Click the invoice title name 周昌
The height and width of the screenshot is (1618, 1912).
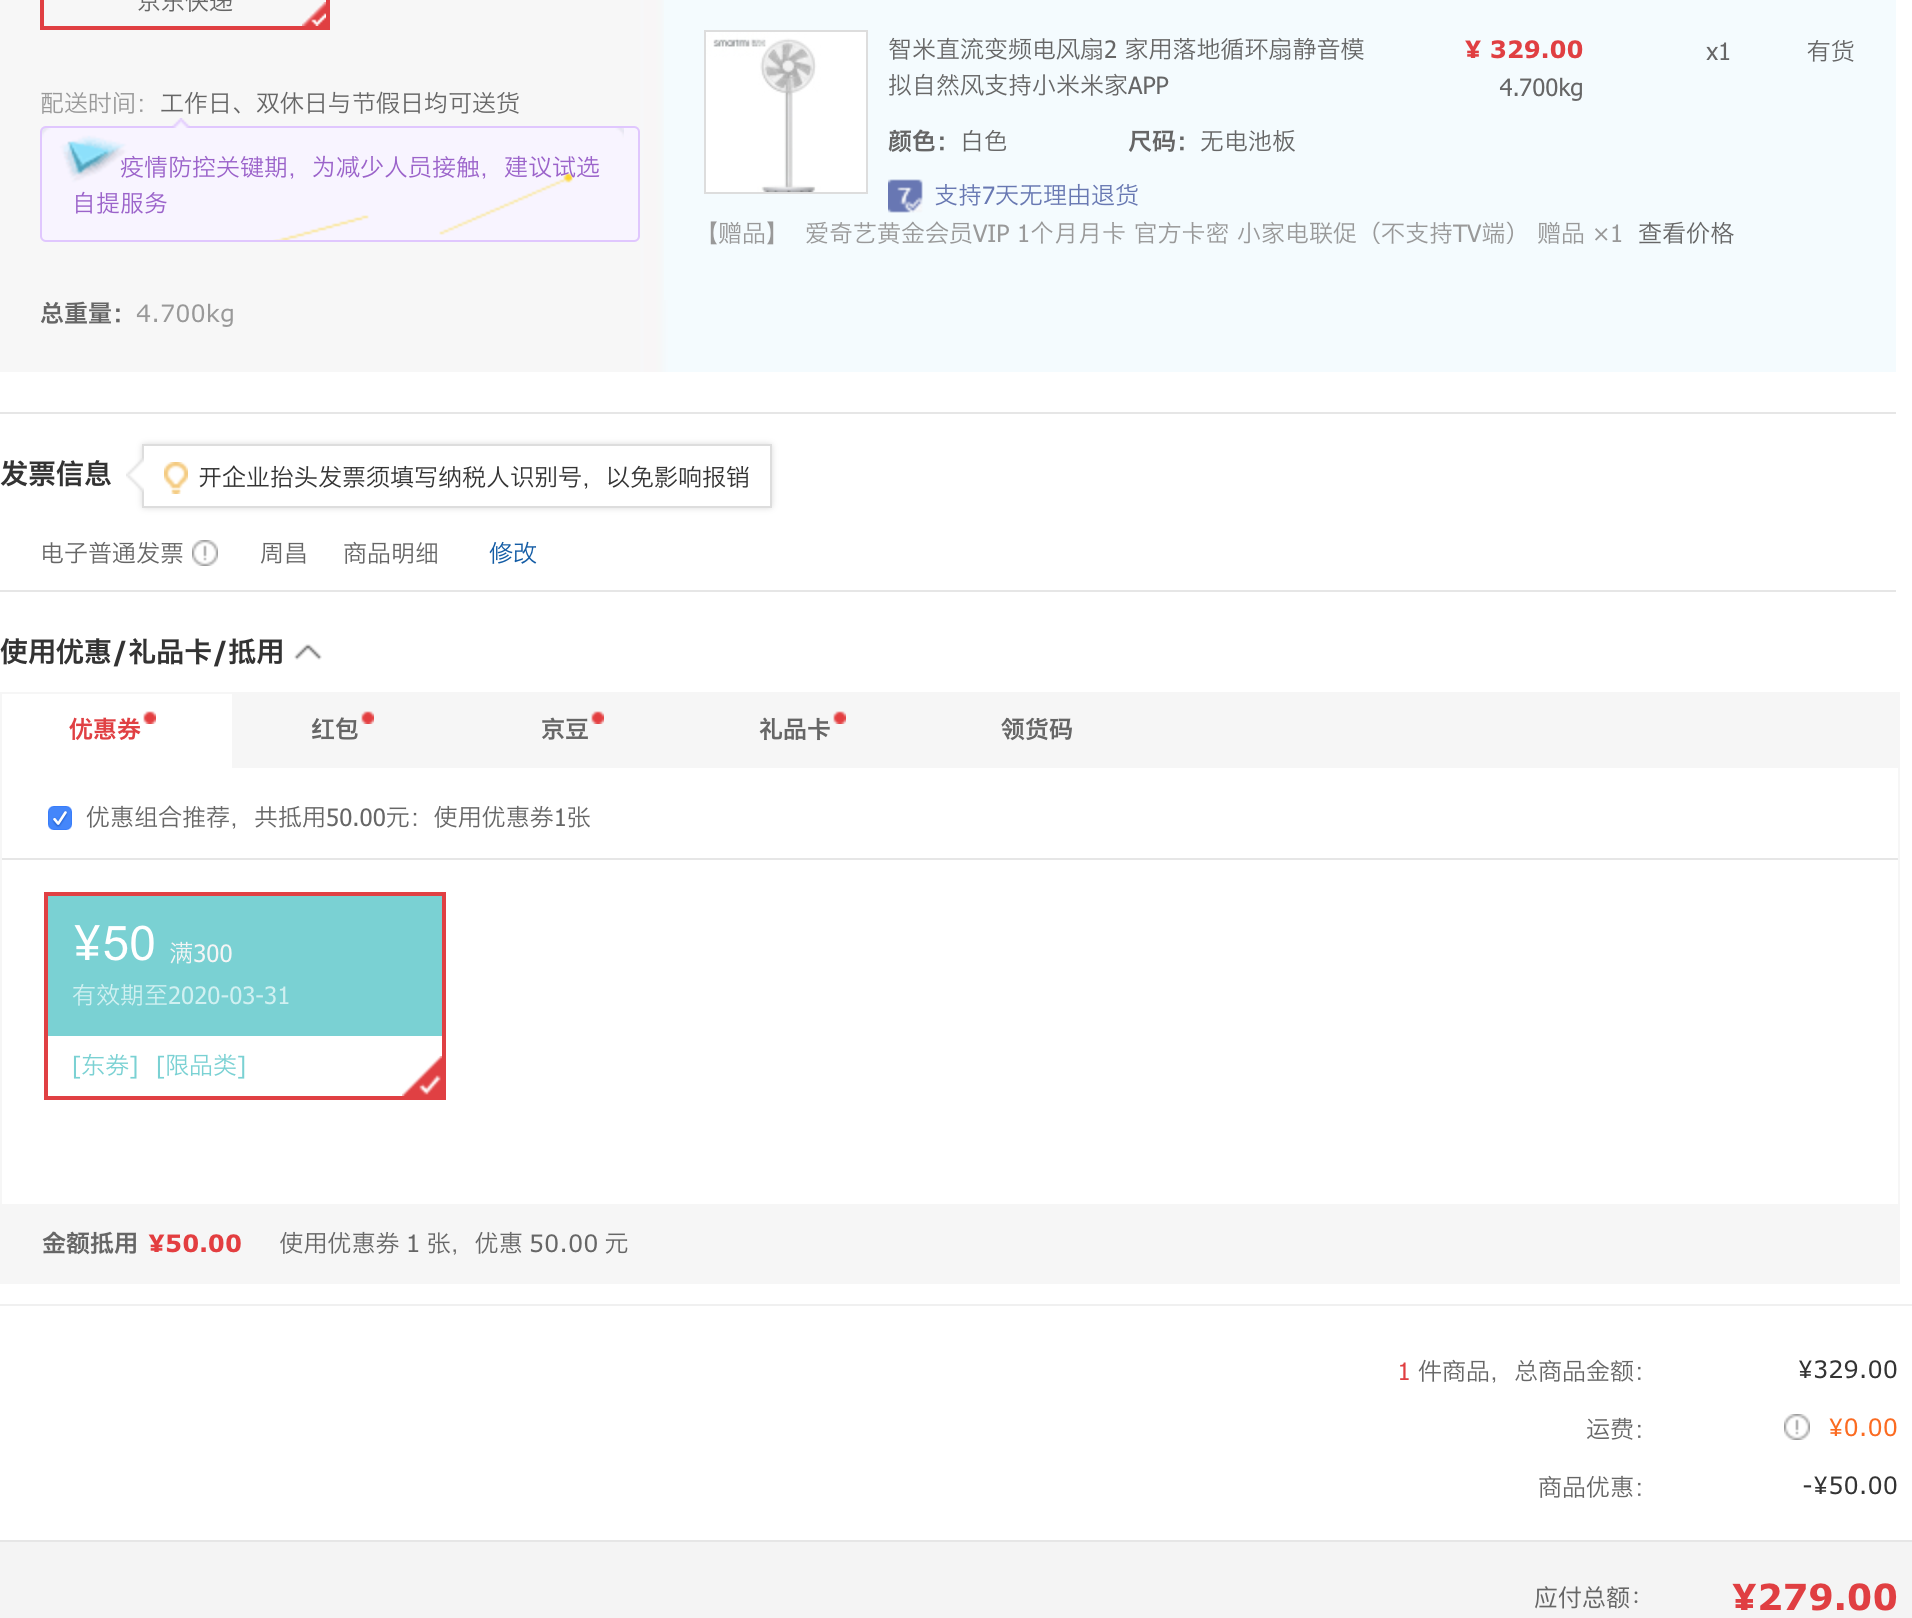point(283,553)
